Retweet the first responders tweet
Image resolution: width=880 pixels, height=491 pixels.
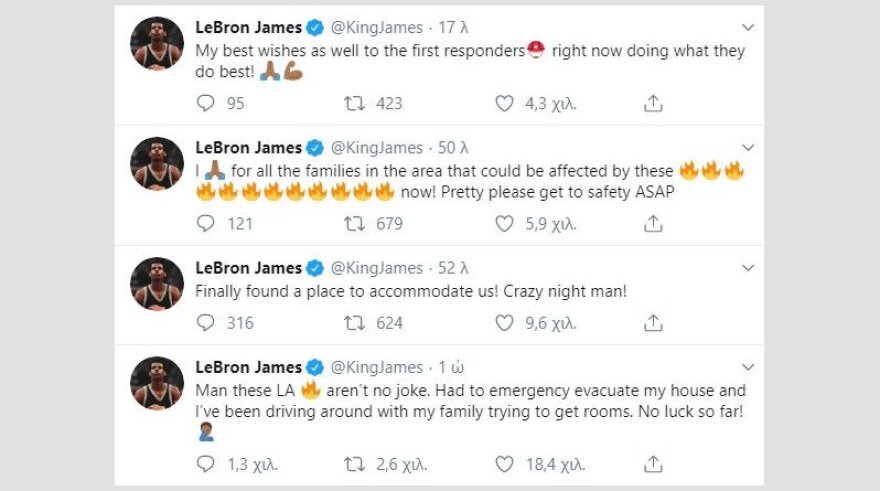[x=354, y=103]
